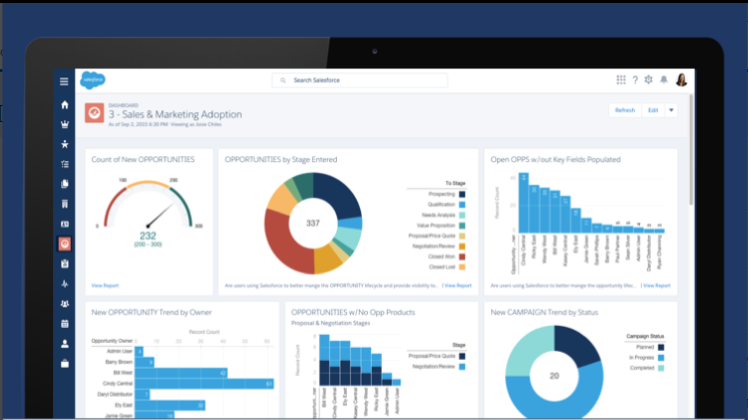The width and height of the screenshot is (748, 420).
Task: Click the 'OPPORTUNITIES w/No Opp Products' title
Action: tap(353, 312)
